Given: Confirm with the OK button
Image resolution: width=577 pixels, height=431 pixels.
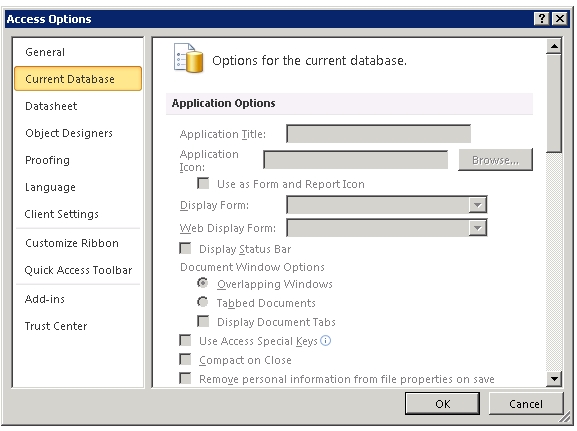Looking at the screenshot, I should click(x=442, y=404).
